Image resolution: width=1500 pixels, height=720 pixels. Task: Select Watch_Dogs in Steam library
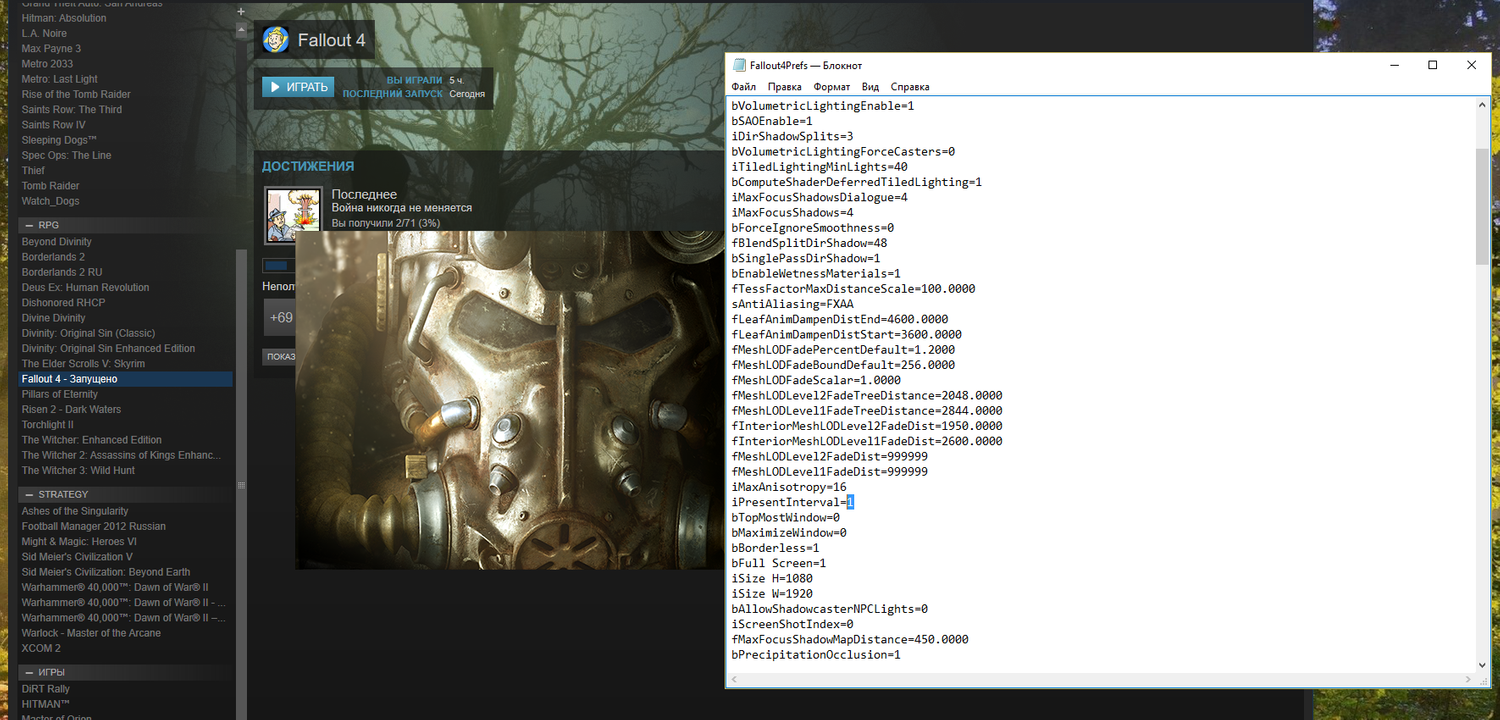tap(50, 201)
